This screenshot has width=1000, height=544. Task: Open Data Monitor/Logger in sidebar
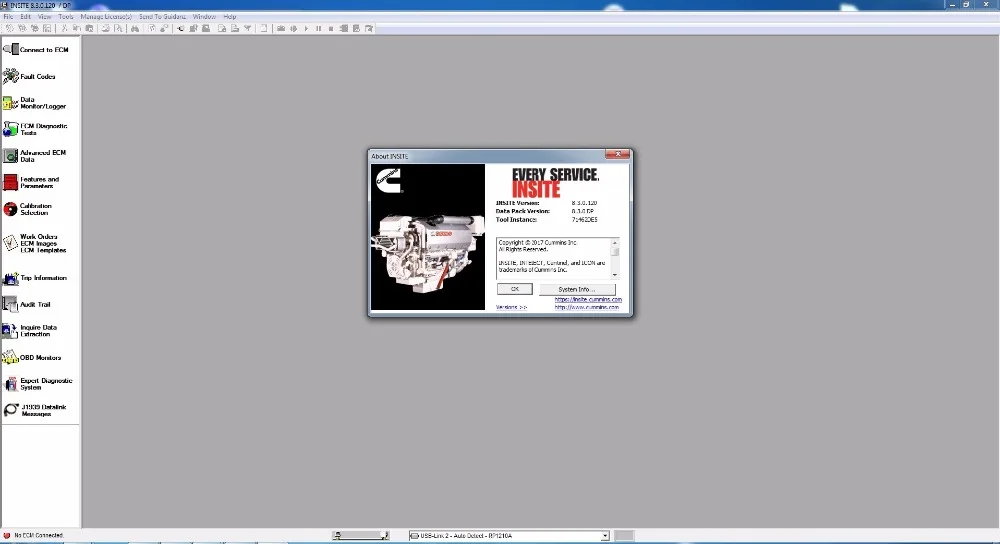coord(34,103)
